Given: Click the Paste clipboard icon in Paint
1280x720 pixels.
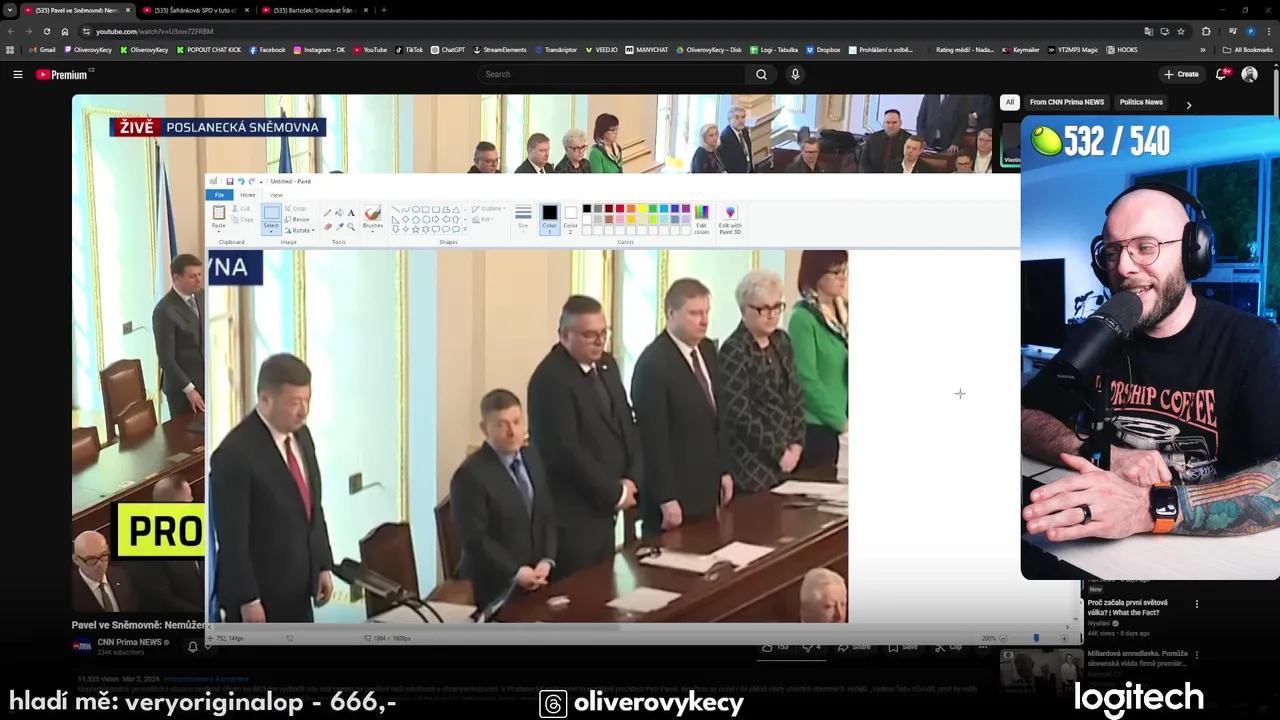Looking at the screenshot, I should pos(219,213).
